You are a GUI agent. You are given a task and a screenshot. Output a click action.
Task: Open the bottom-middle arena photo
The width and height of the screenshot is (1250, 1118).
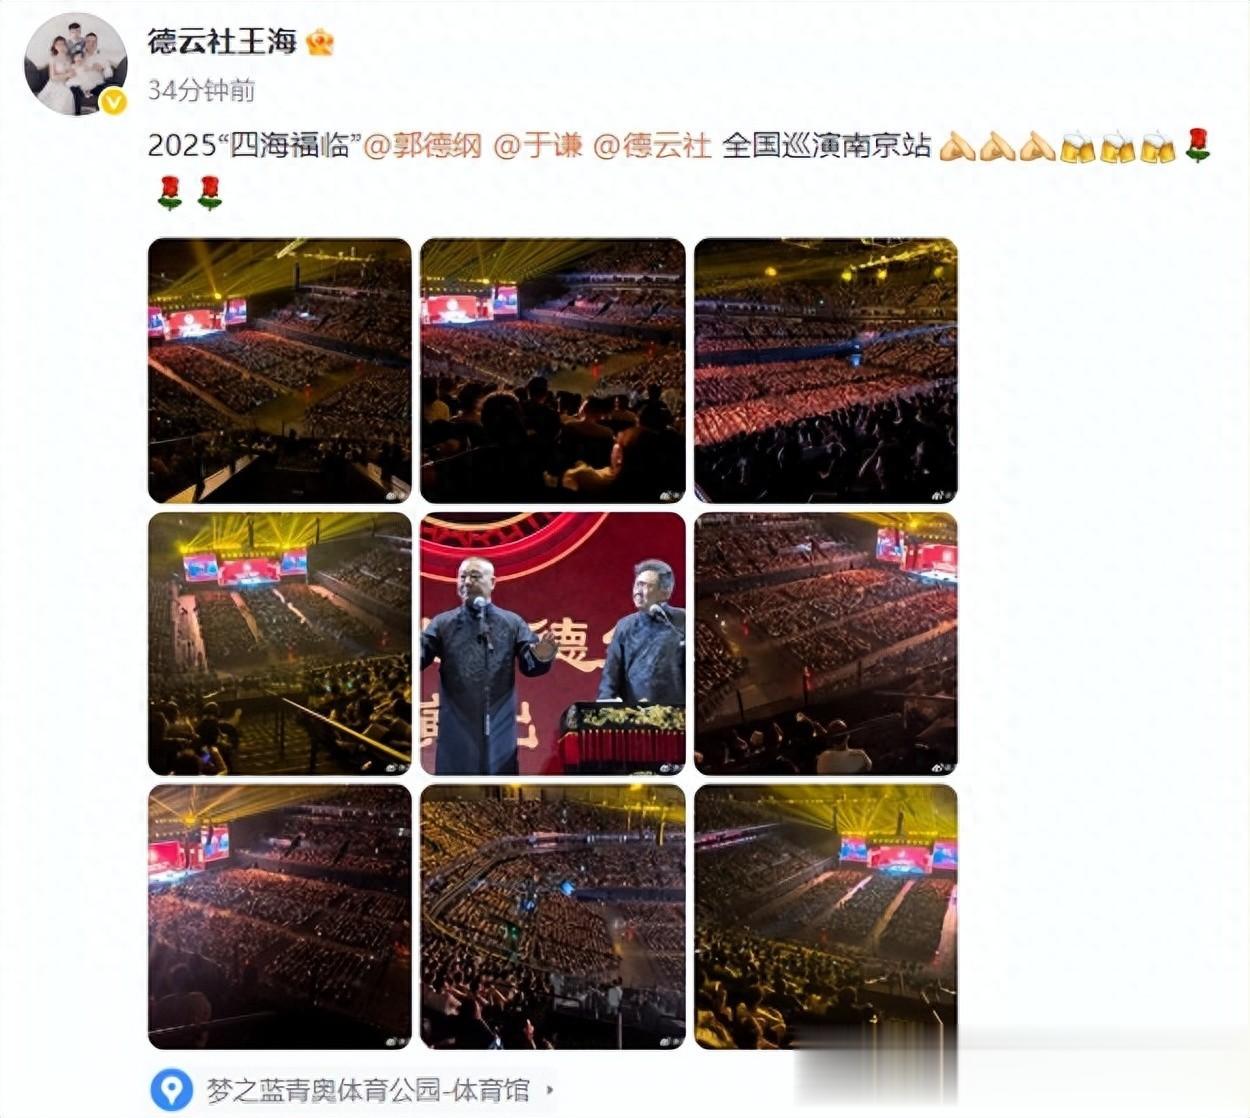coord(553,917)
